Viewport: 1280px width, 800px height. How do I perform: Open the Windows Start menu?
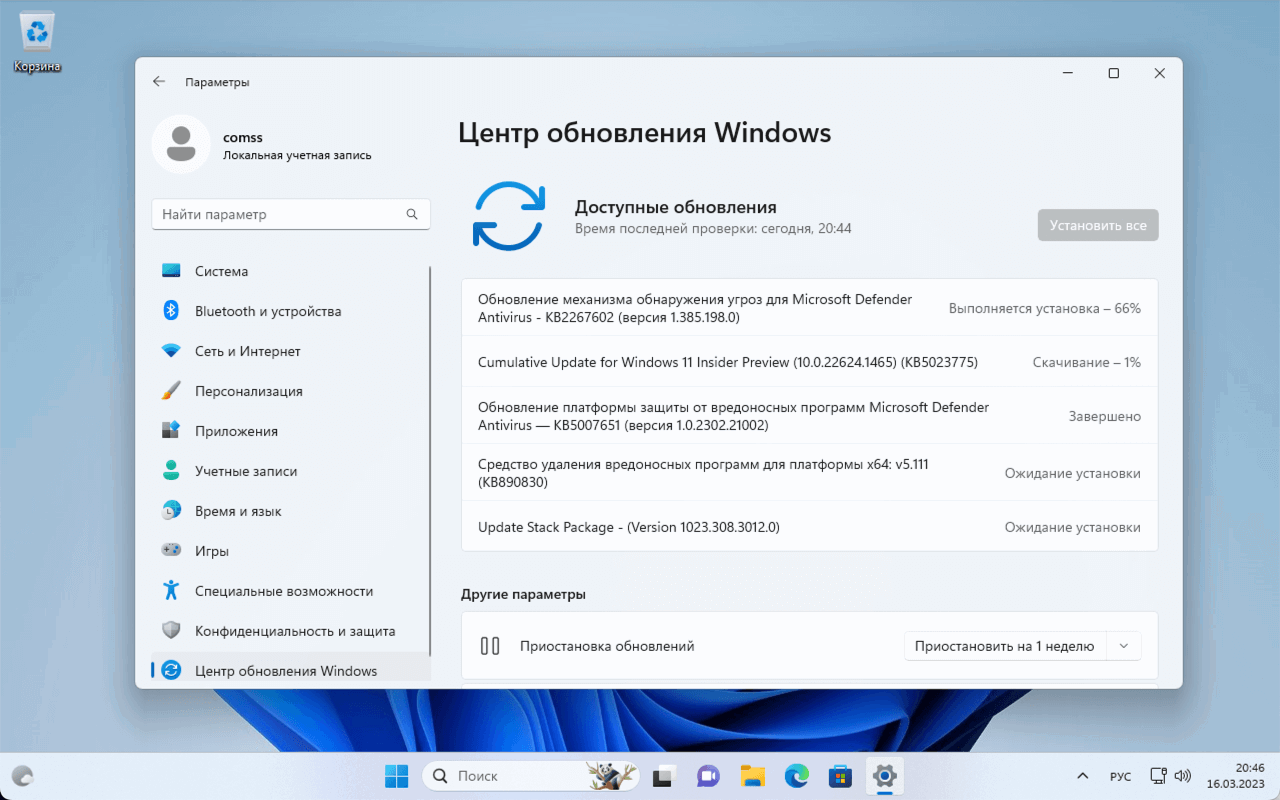tap(397, 776)
